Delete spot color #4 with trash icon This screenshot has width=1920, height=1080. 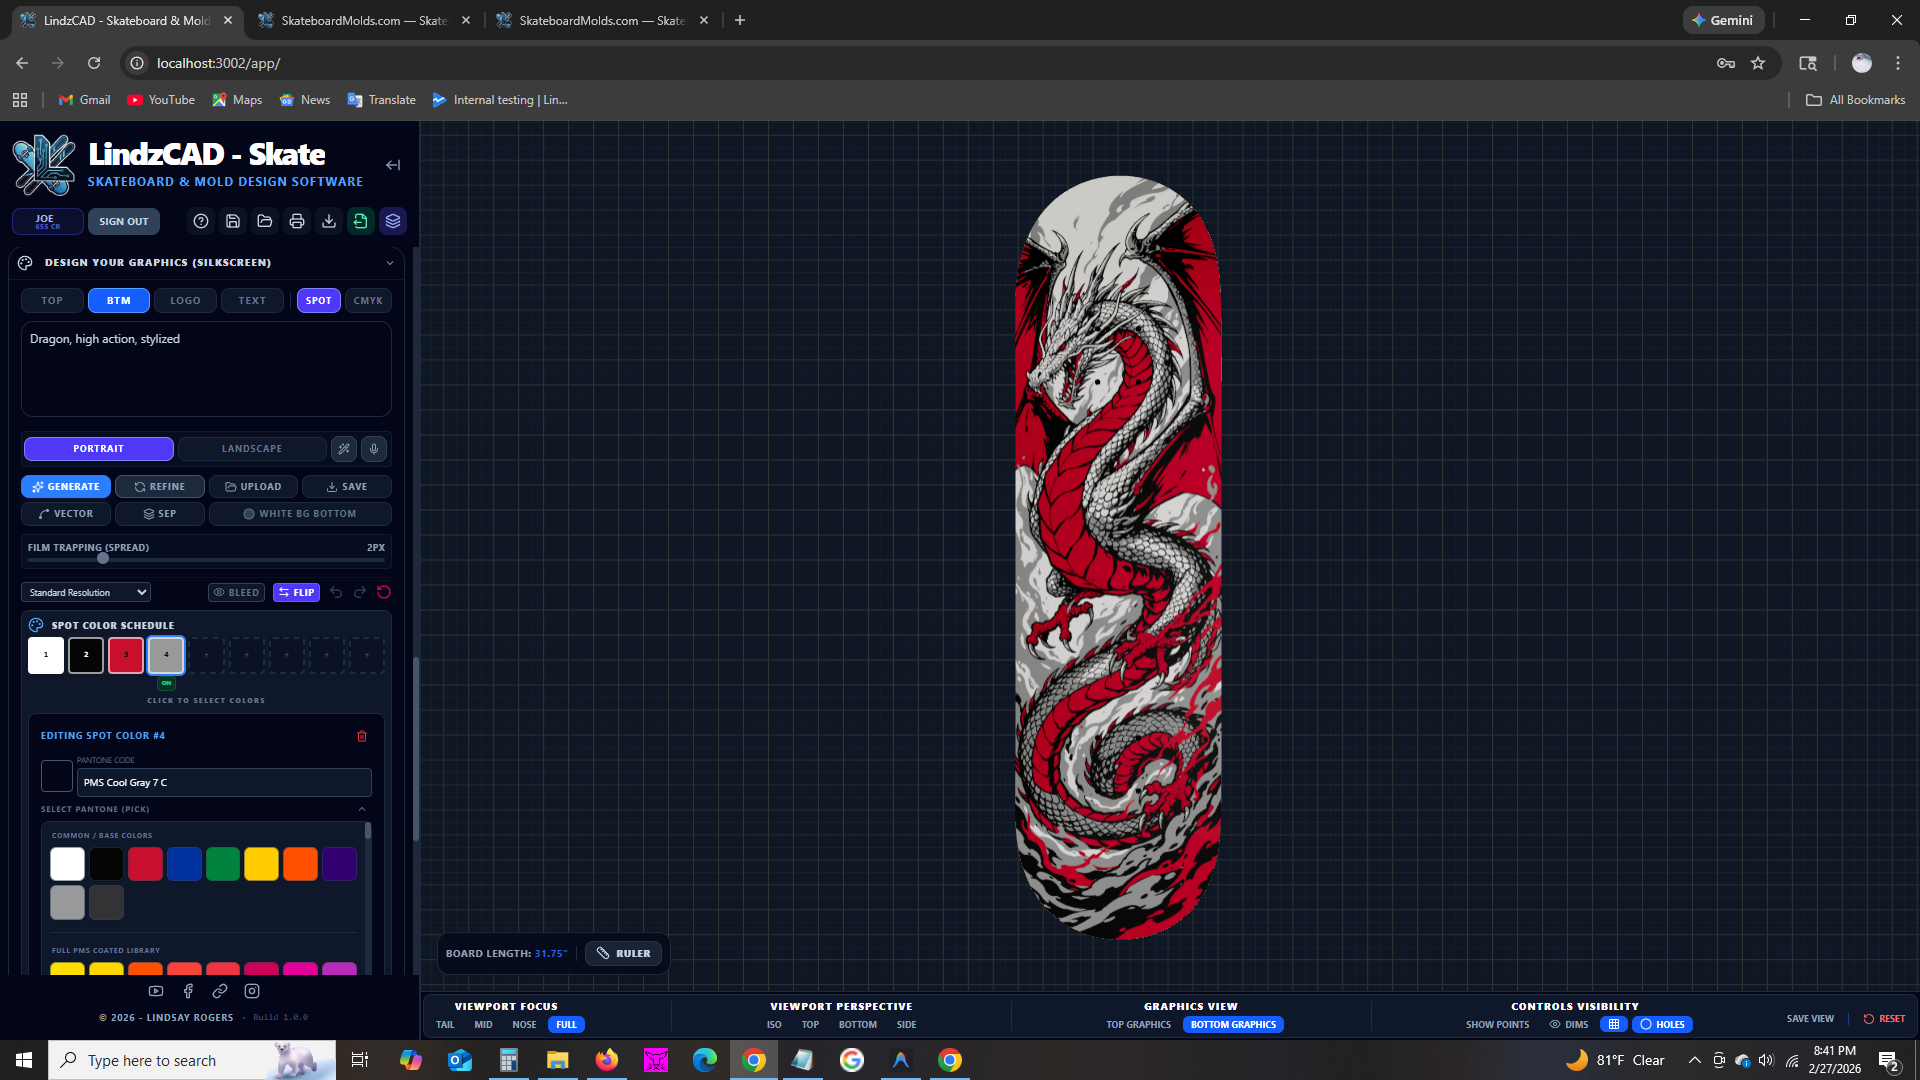pyautogui.click(x=362, y=736)
